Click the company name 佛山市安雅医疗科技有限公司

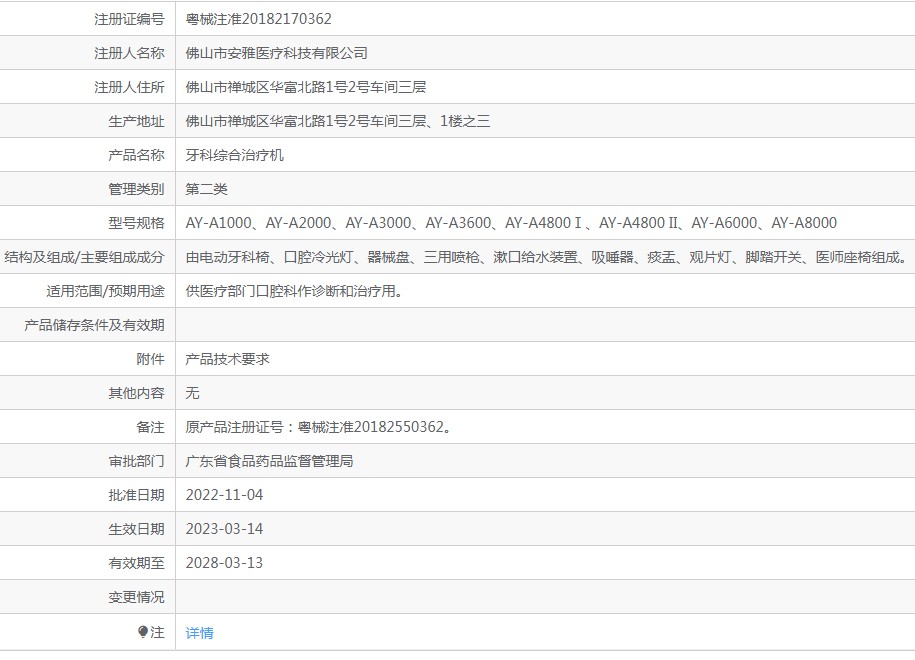[x=277, y=53]
